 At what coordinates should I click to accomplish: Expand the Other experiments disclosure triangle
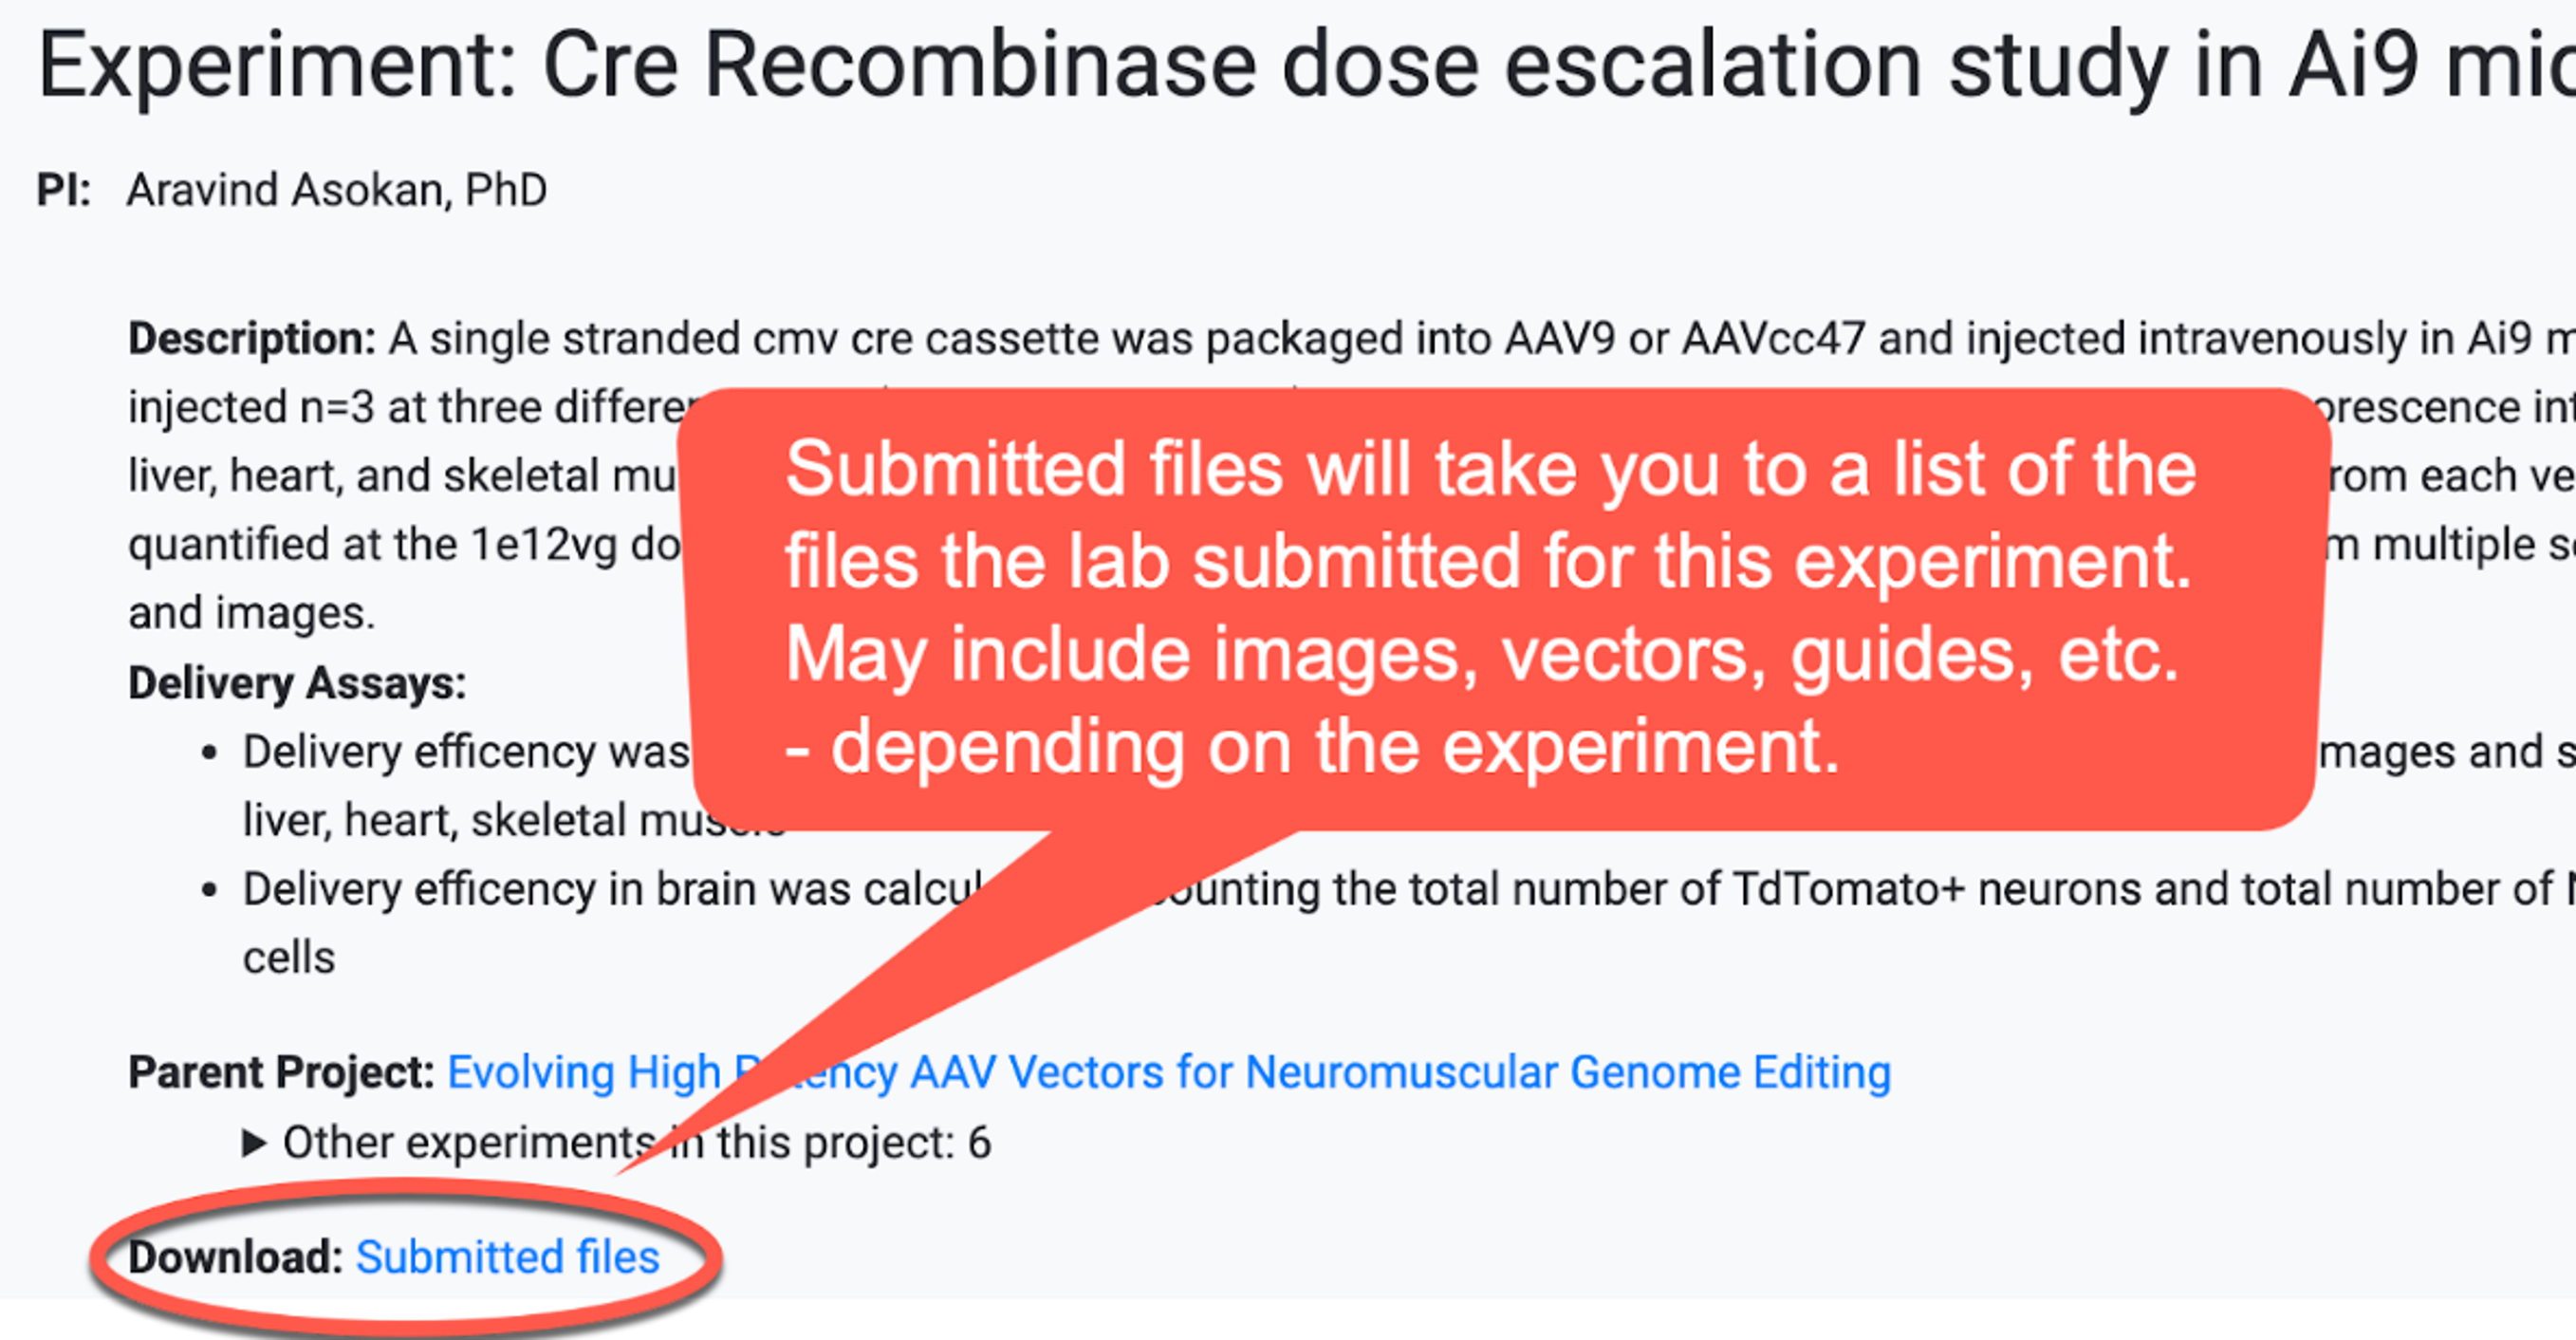(x=254, y=1142)
